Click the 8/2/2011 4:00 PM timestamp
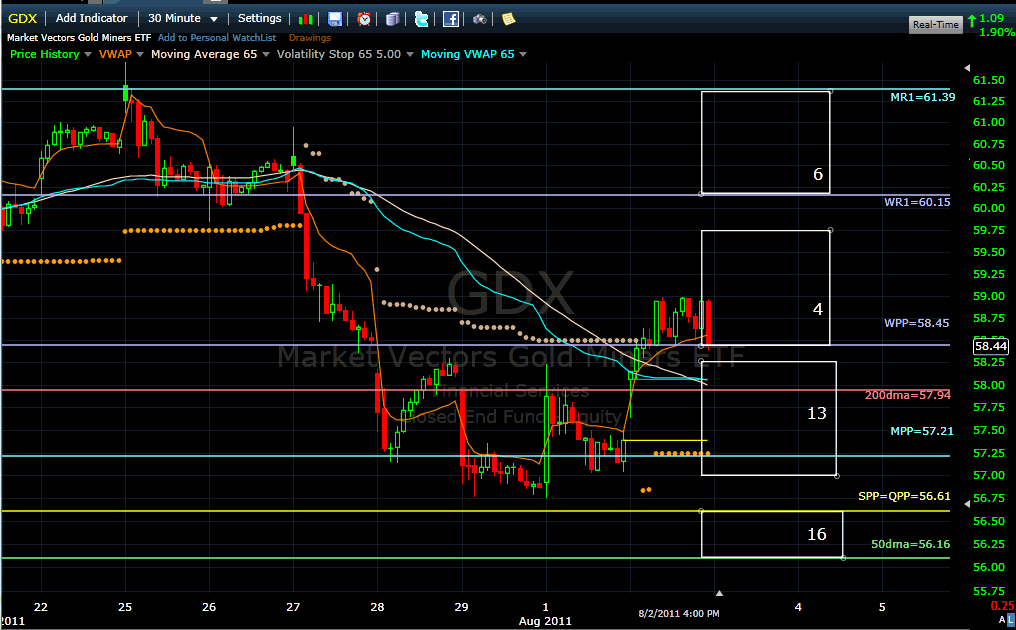Viewport: 1016px width, 630px height. point(679,613)
